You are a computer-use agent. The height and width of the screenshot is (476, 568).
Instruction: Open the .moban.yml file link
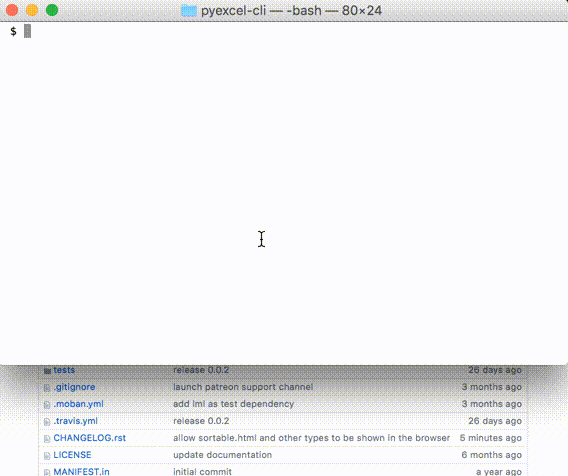click(x=79, y=404)
